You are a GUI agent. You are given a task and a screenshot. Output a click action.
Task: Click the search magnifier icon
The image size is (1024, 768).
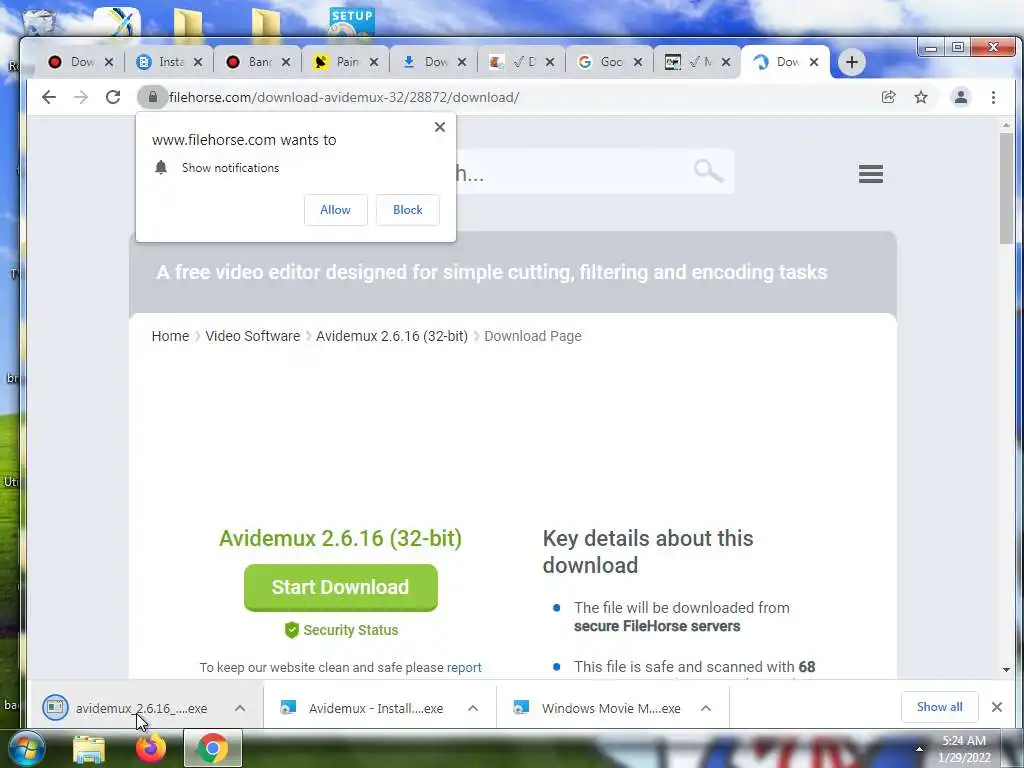pos(708,171)
